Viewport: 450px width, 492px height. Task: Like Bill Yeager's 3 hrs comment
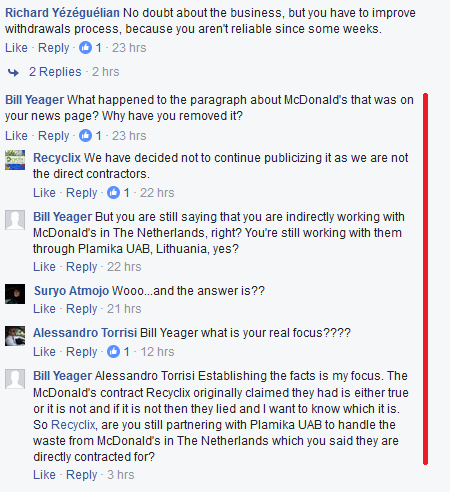[x=44, y=475]
